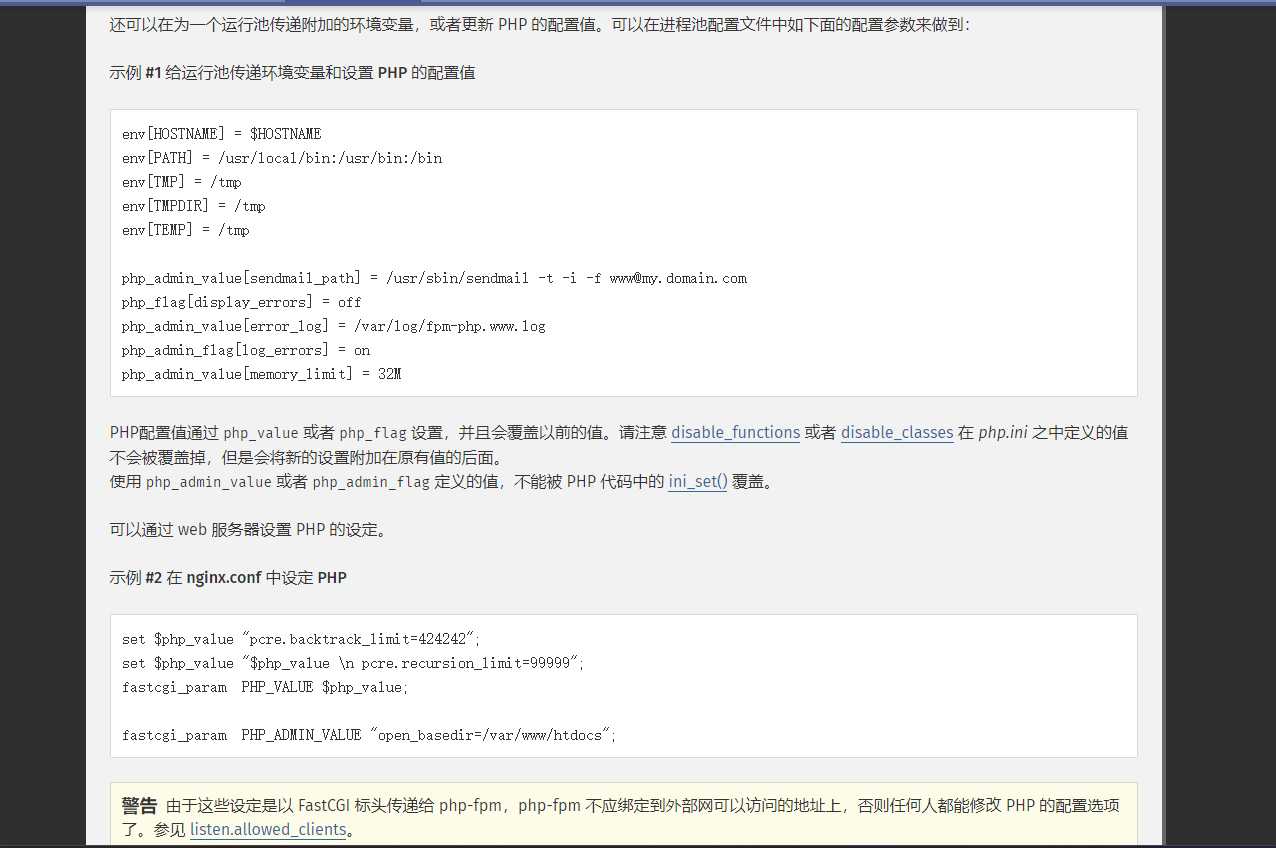This screenshot has width=1276, height=848.
Task: Click the pcre.backtrack_limit=424242 code line
Action: pos(301,639)
